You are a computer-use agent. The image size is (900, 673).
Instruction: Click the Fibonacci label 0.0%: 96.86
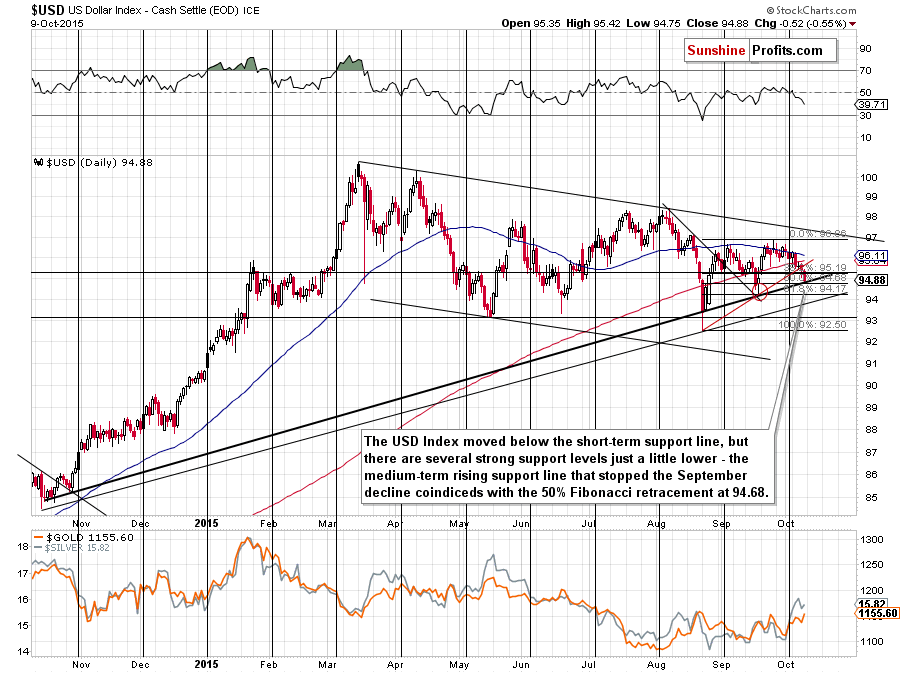(818, 234)
